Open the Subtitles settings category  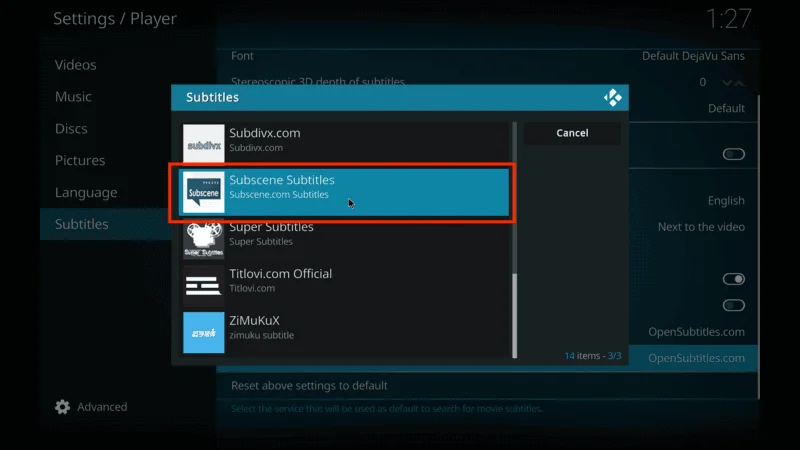tap(106, 224)
